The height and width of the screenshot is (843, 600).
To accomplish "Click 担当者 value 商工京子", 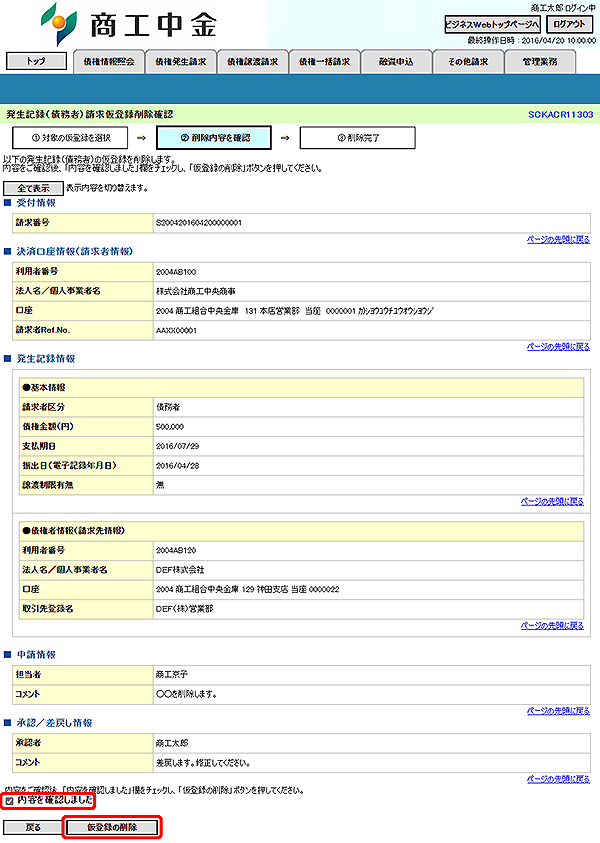I will click(172, 674).
